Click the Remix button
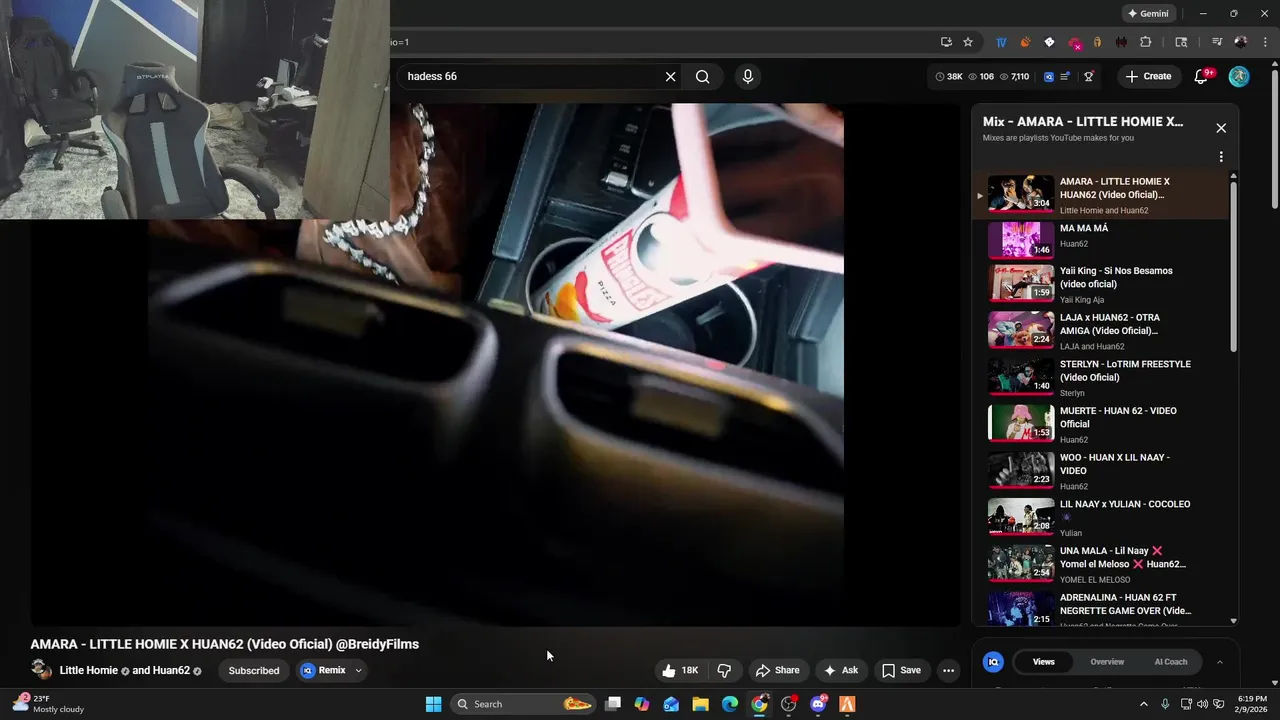The height and width of the screenshot is (720, 1280). tap(323, 670)
